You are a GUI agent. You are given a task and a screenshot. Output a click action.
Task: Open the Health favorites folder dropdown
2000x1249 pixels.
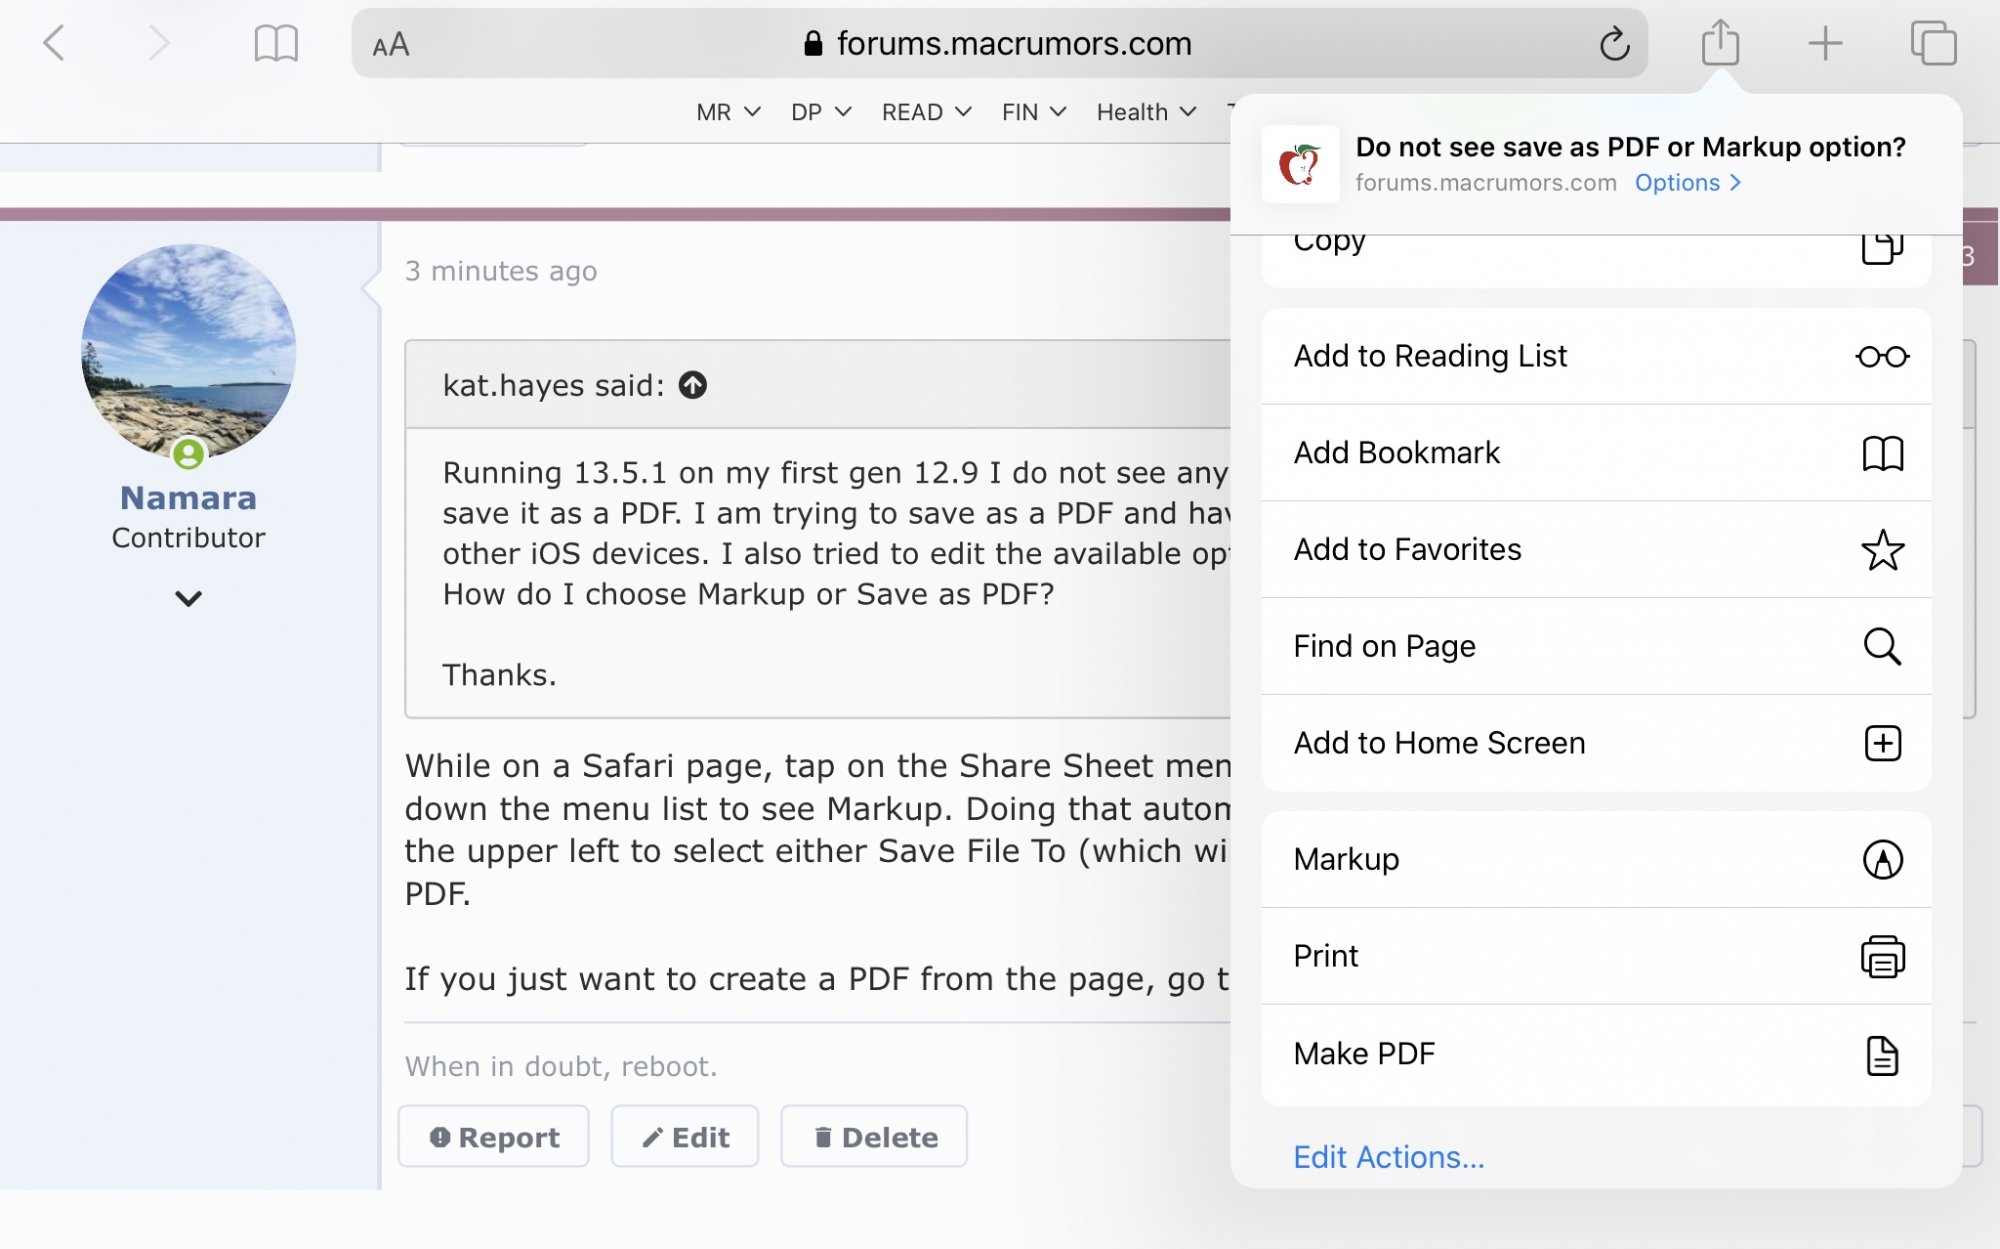coord(1146,112)
